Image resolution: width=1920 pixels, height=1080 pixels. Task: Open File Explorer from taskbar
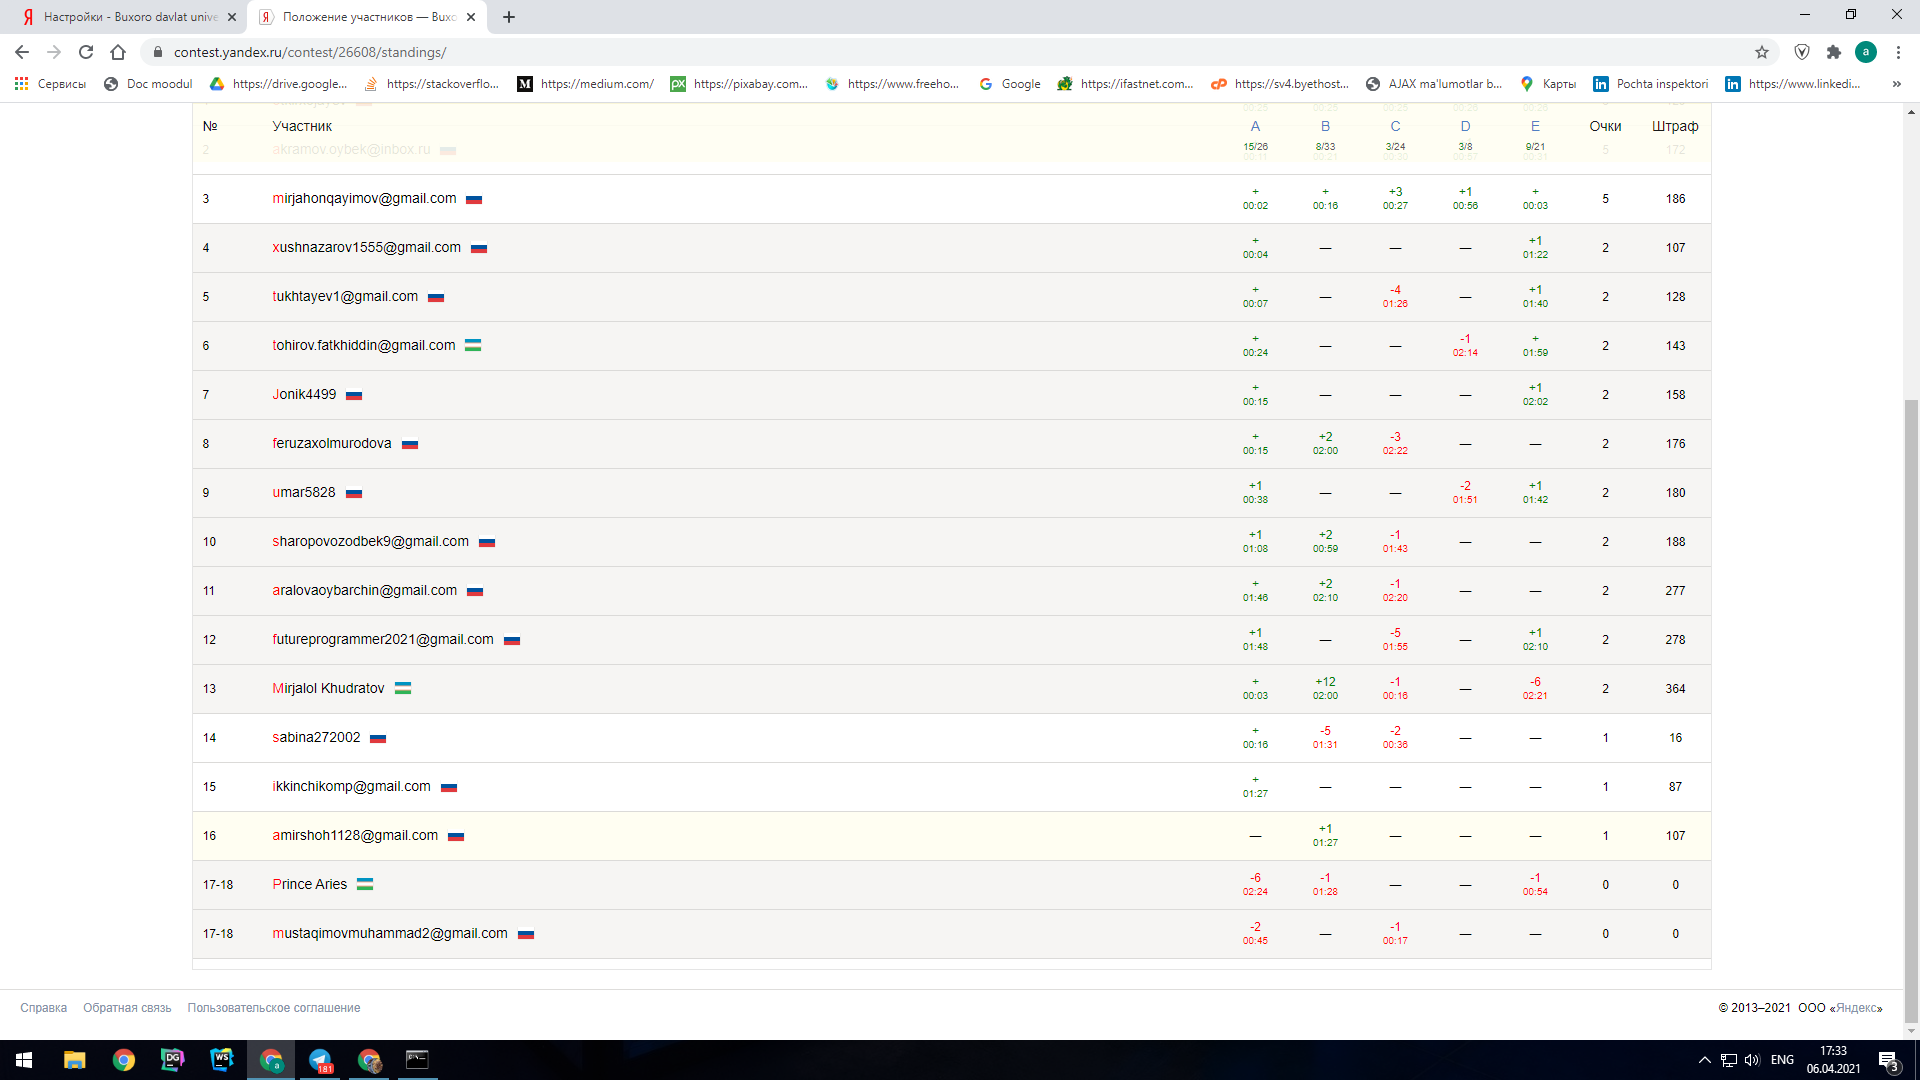(x=75, y=1060)
